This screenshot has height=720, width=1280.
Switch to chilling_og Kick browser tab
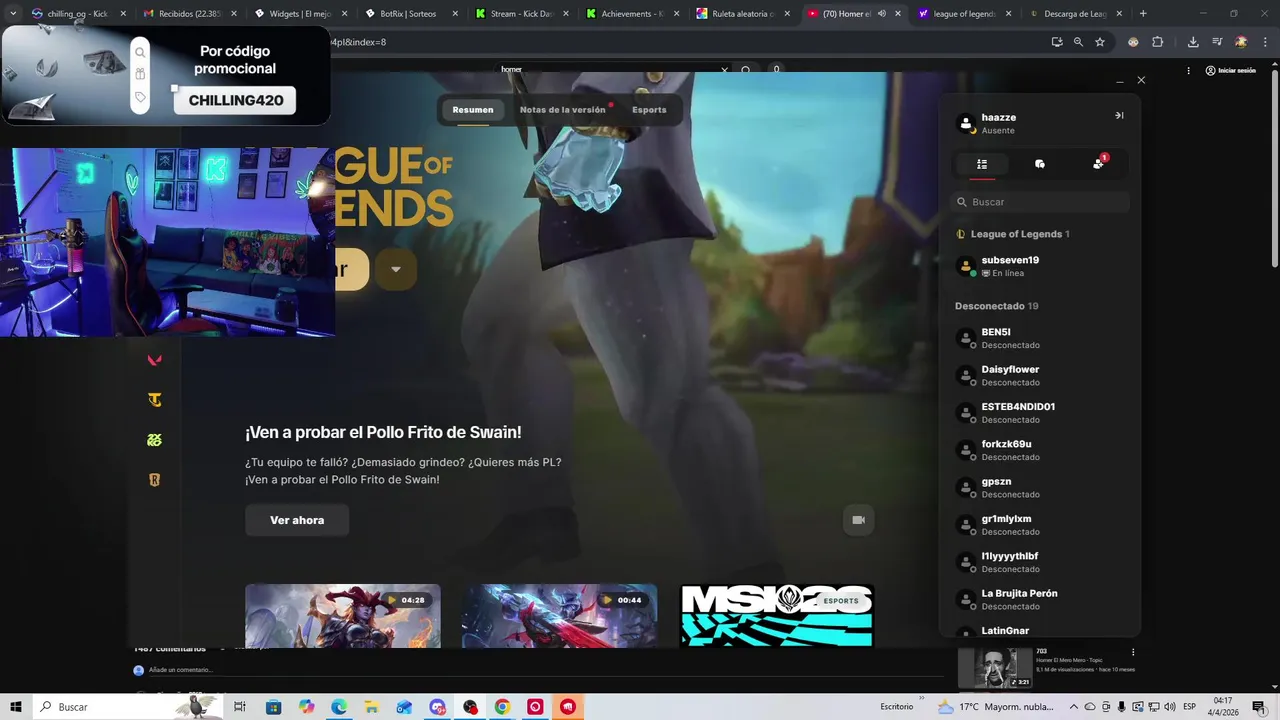[78, 14]
